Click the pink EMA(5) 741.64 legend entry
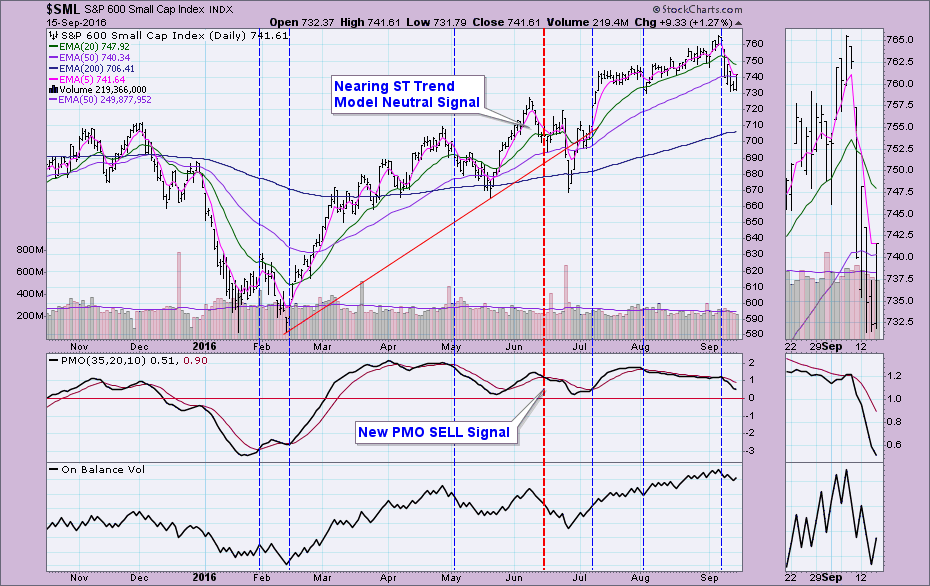 87,79
